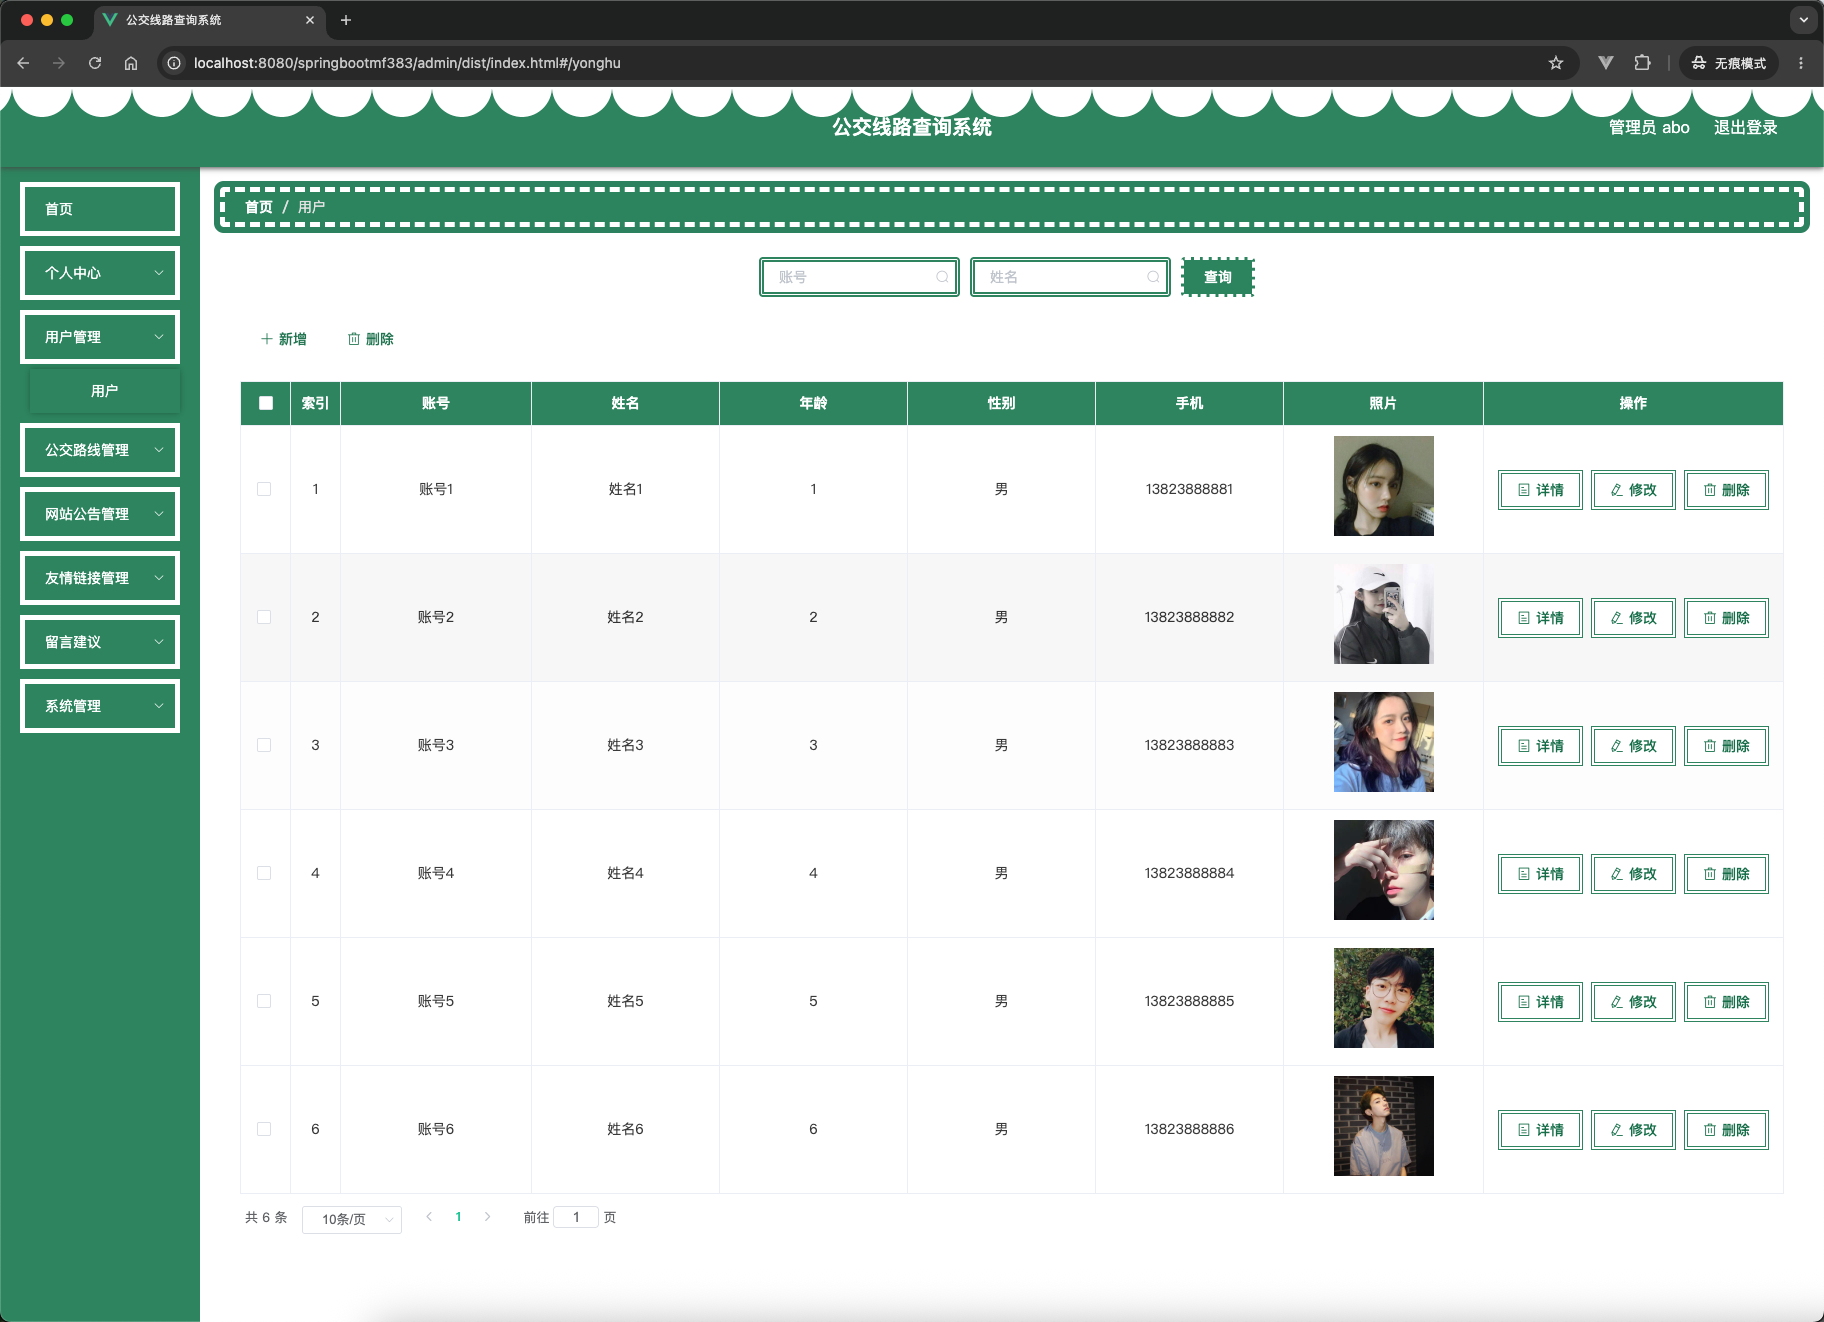Collapse the 用户管理 sidebar menu
Screen dimensions: 1824x1322
tap(100, 337)
